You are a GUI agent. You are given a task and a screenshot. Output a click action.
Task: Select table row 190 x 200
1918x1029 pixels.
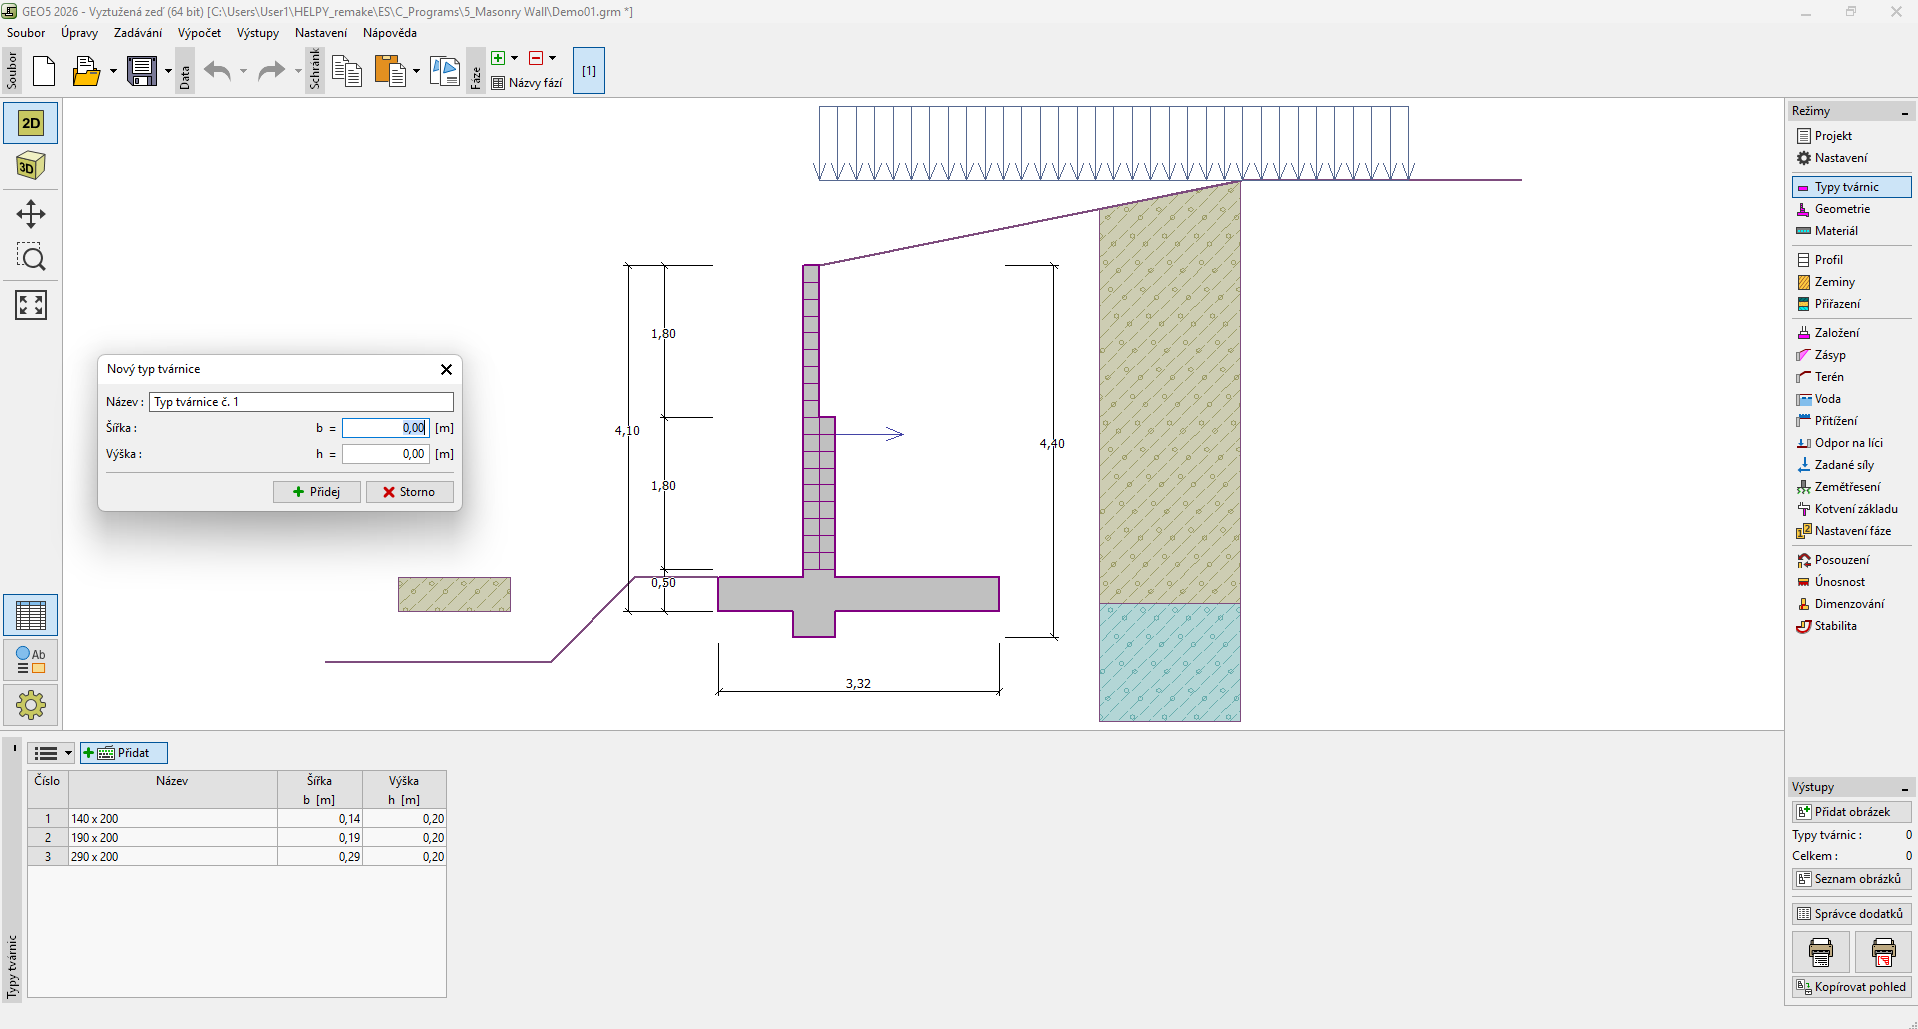tap(172, 838)
